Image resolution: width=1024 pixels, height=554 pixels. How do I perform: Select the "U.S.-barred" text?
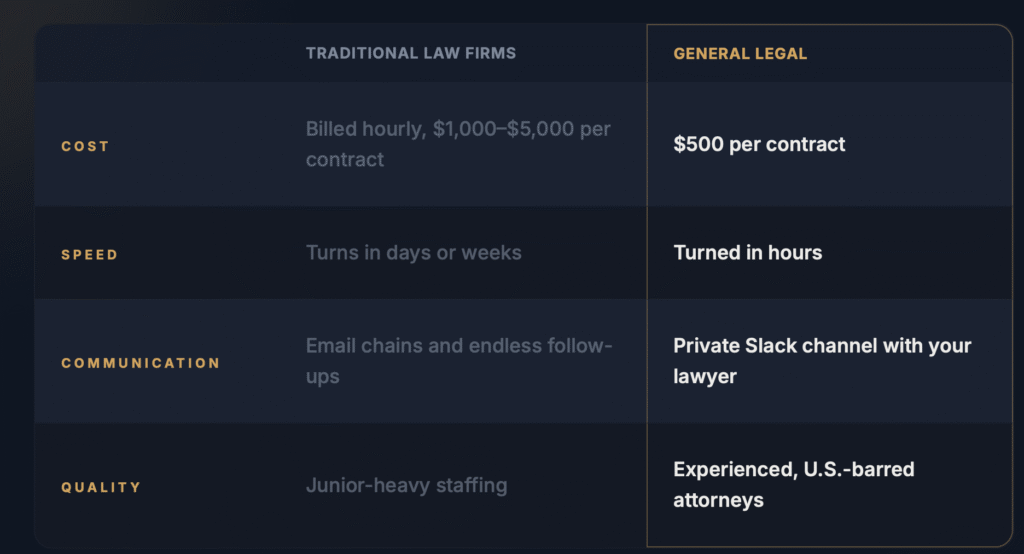click(859, 469)
